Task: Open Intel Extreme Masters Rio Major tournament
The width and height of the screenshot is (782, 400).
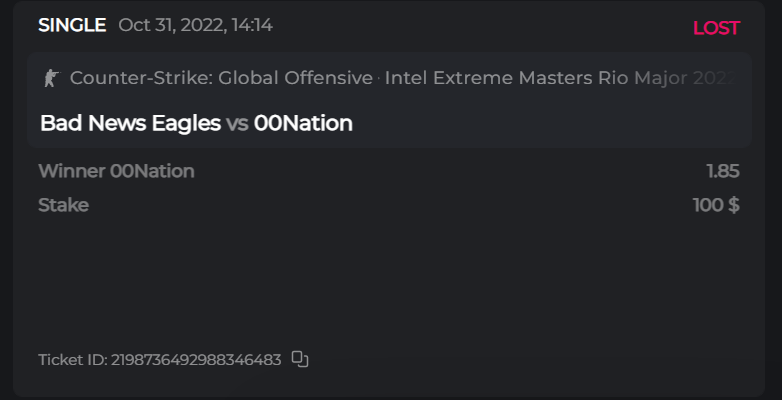Action: (560, 77)
